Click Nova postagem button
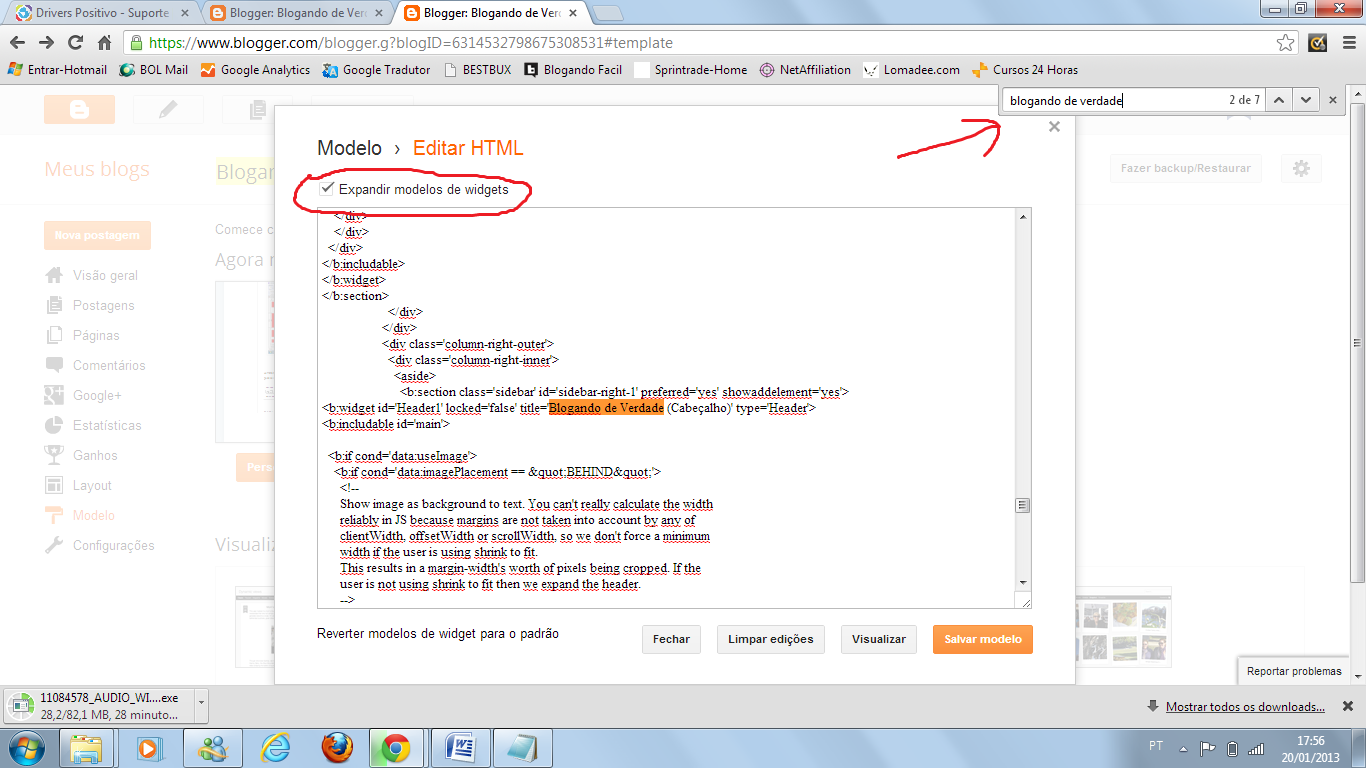 [97, 235]
